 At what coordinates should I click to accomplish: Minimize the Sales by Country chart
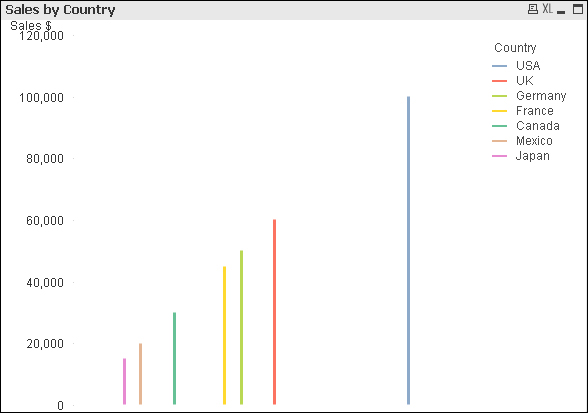(561, 10)
